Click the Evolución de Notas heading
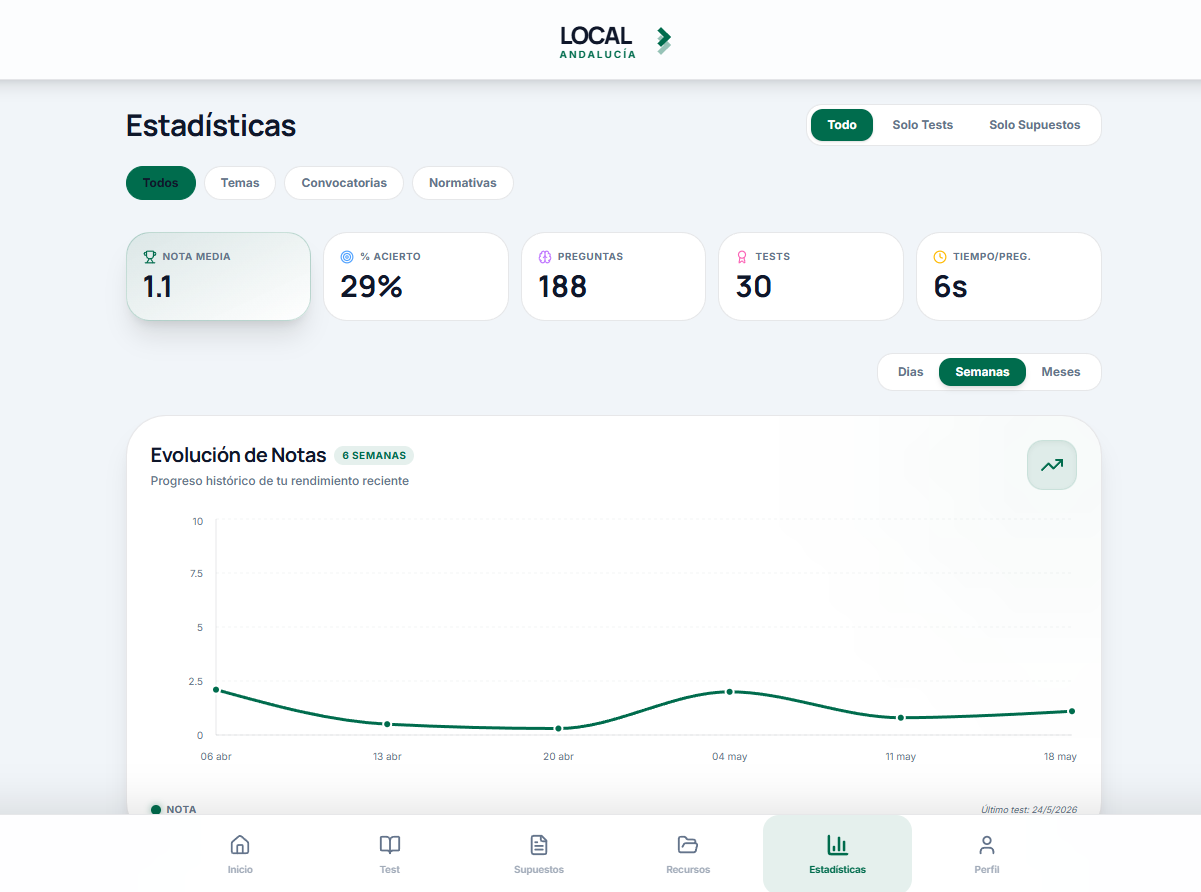This screenshot has width=1201, height=892. tap(238, 455)
